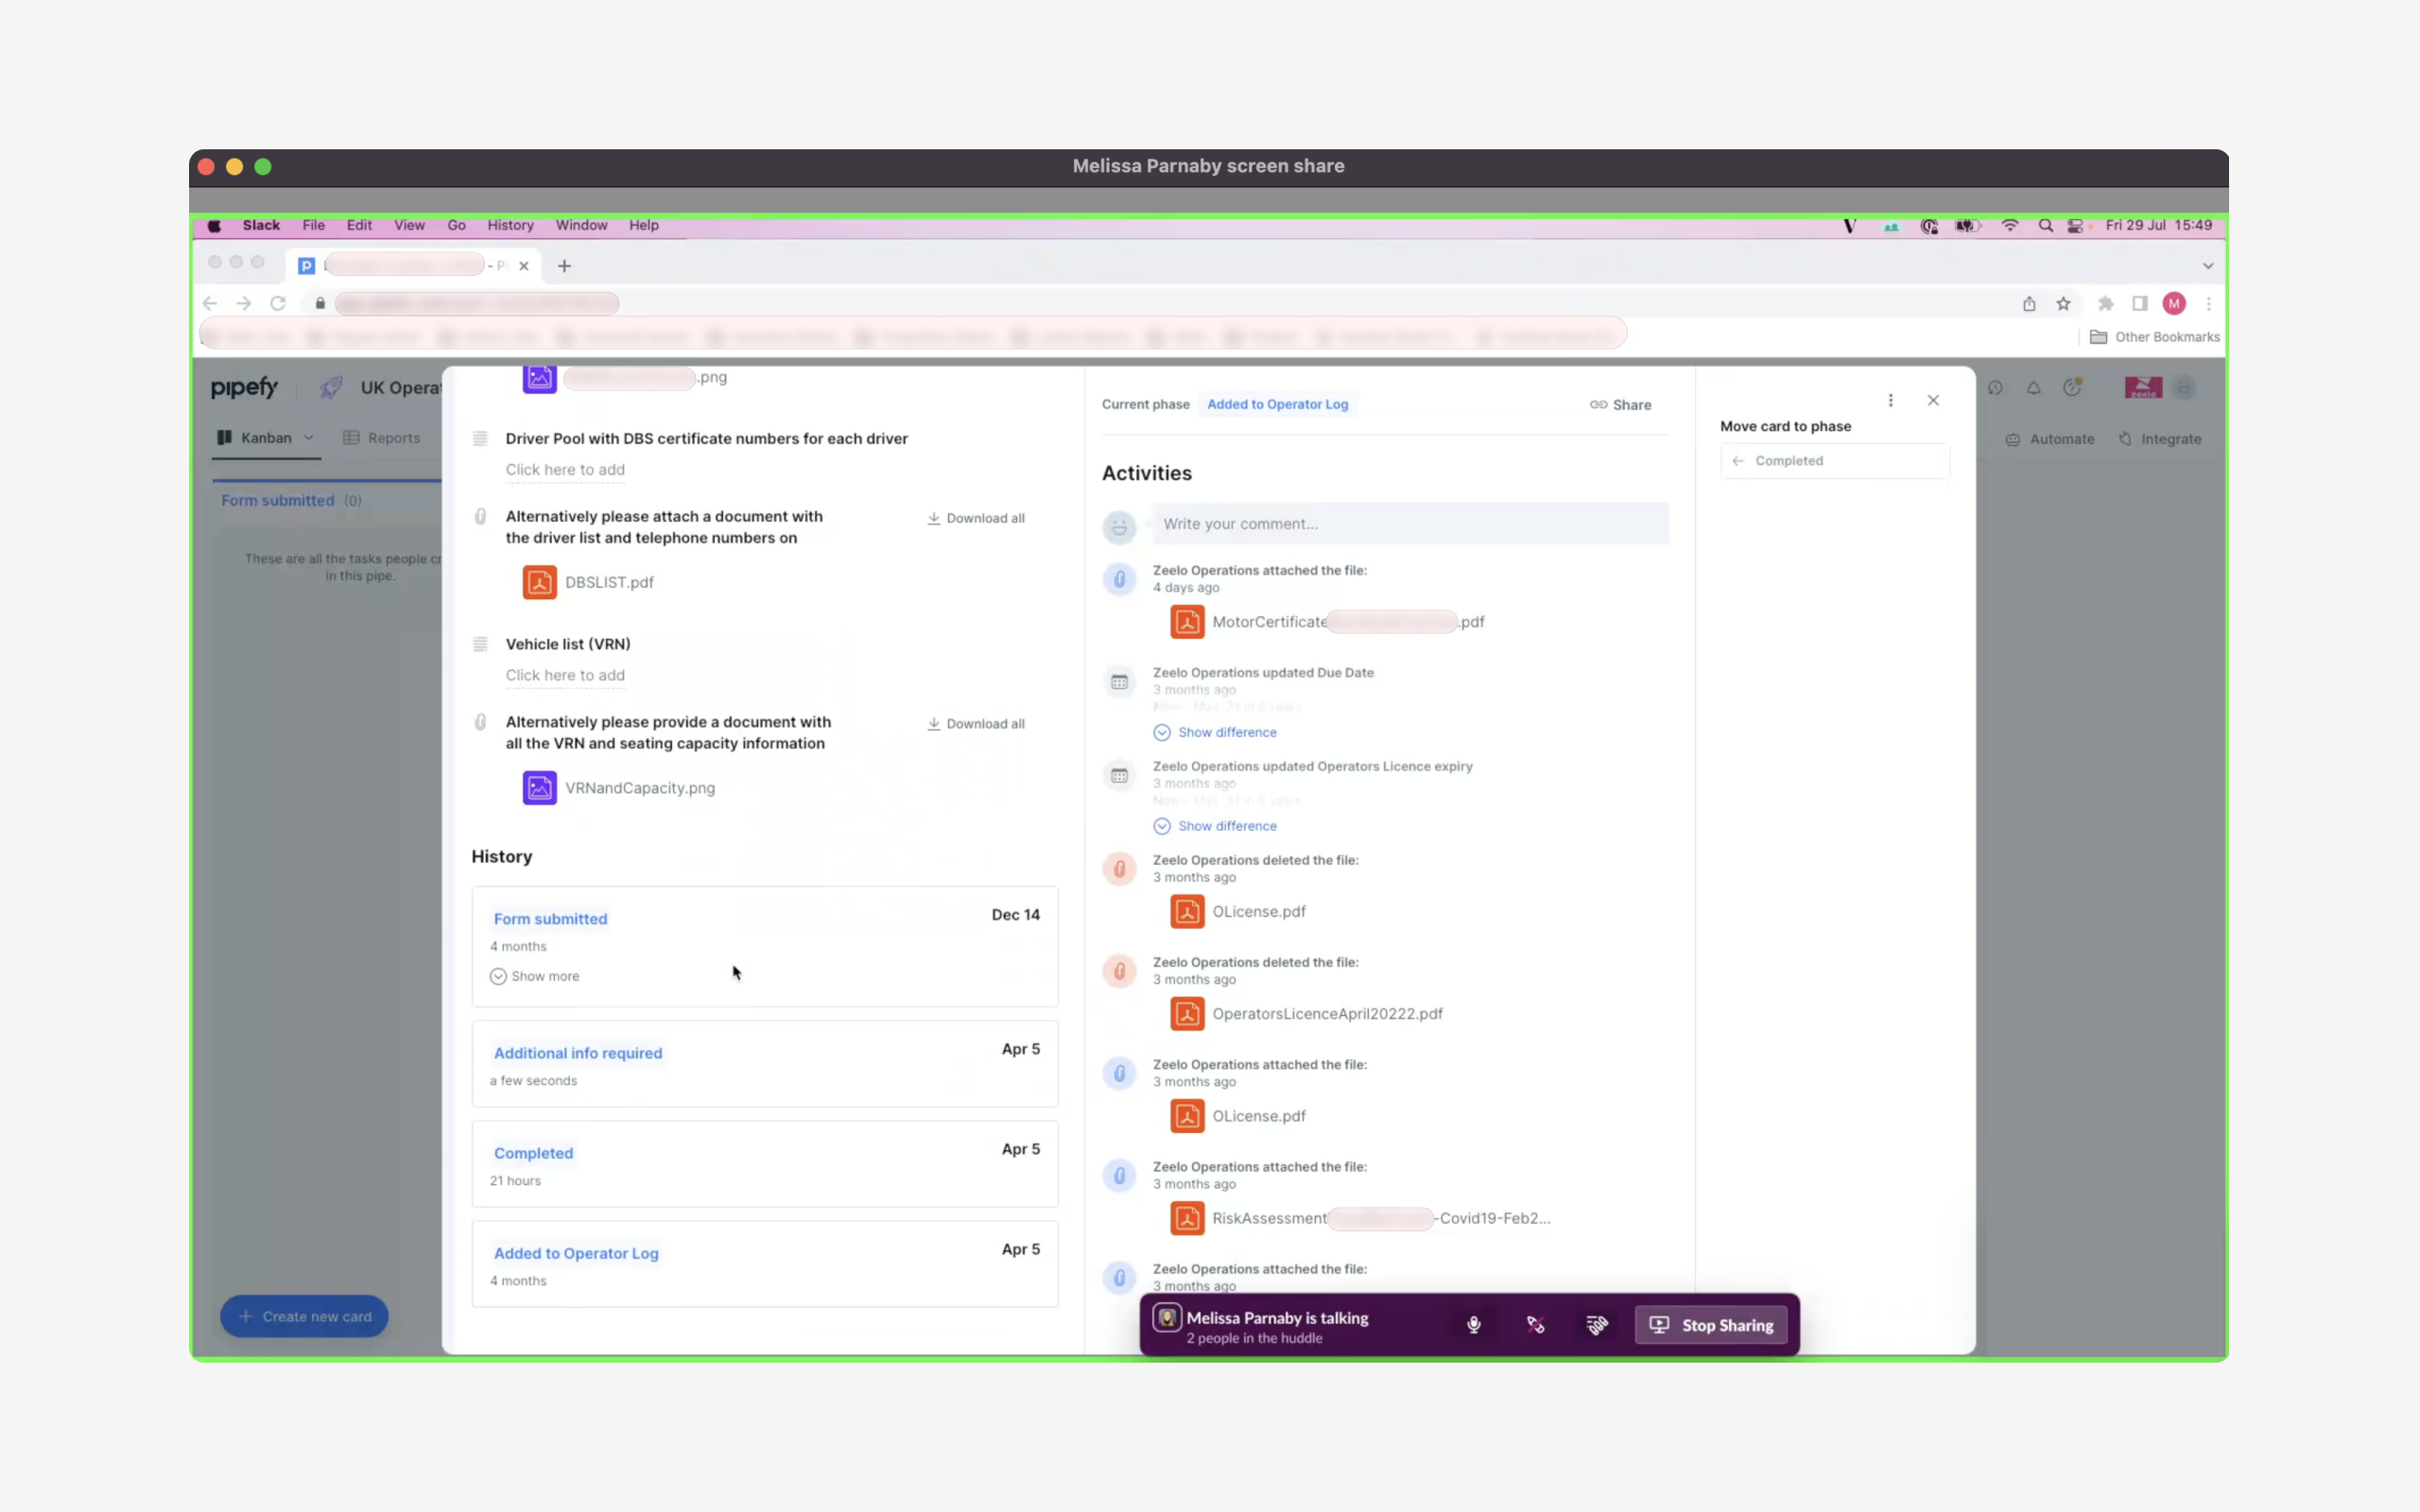
Task: Open the History menu
Action: click(510, 225)
